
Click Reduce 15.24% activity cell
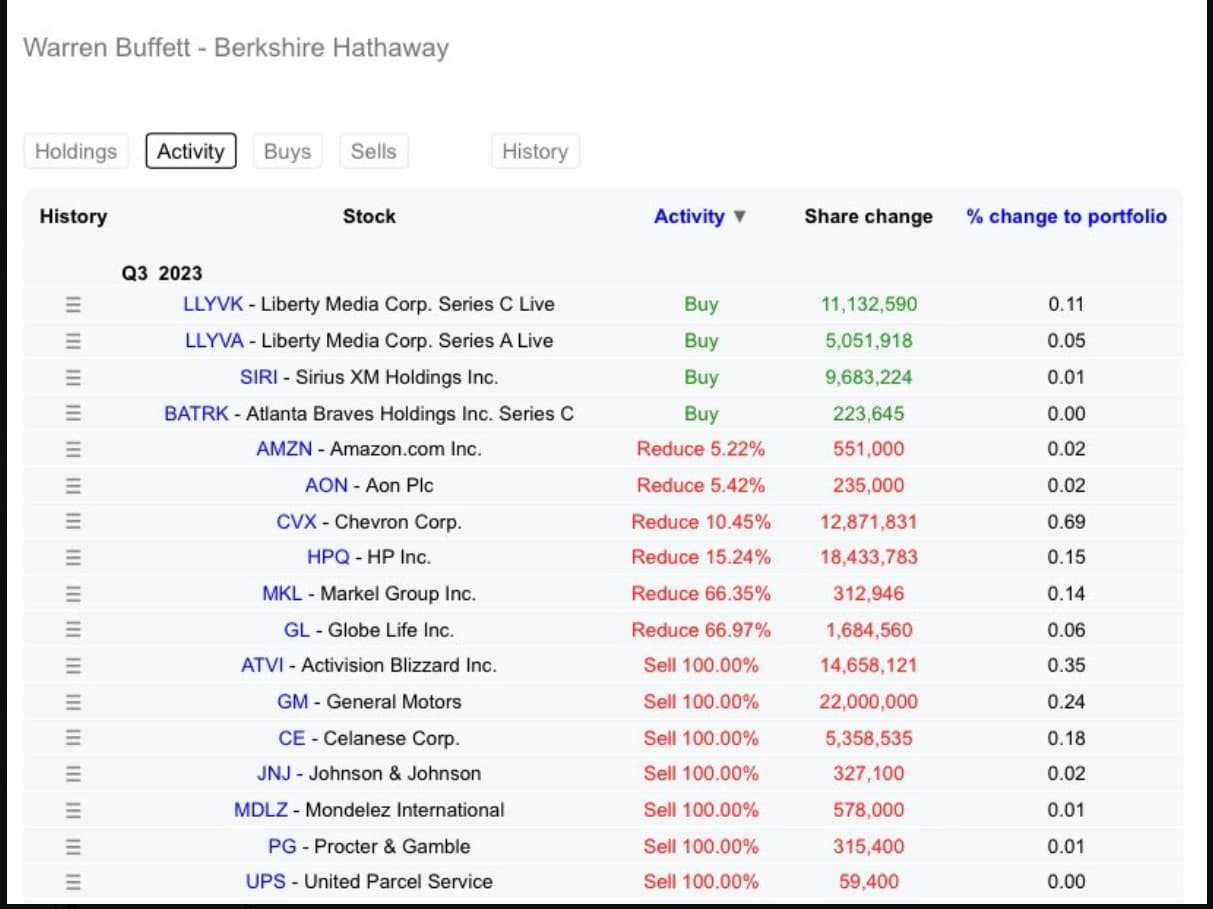pyautogui.click(x=701, y=557)
